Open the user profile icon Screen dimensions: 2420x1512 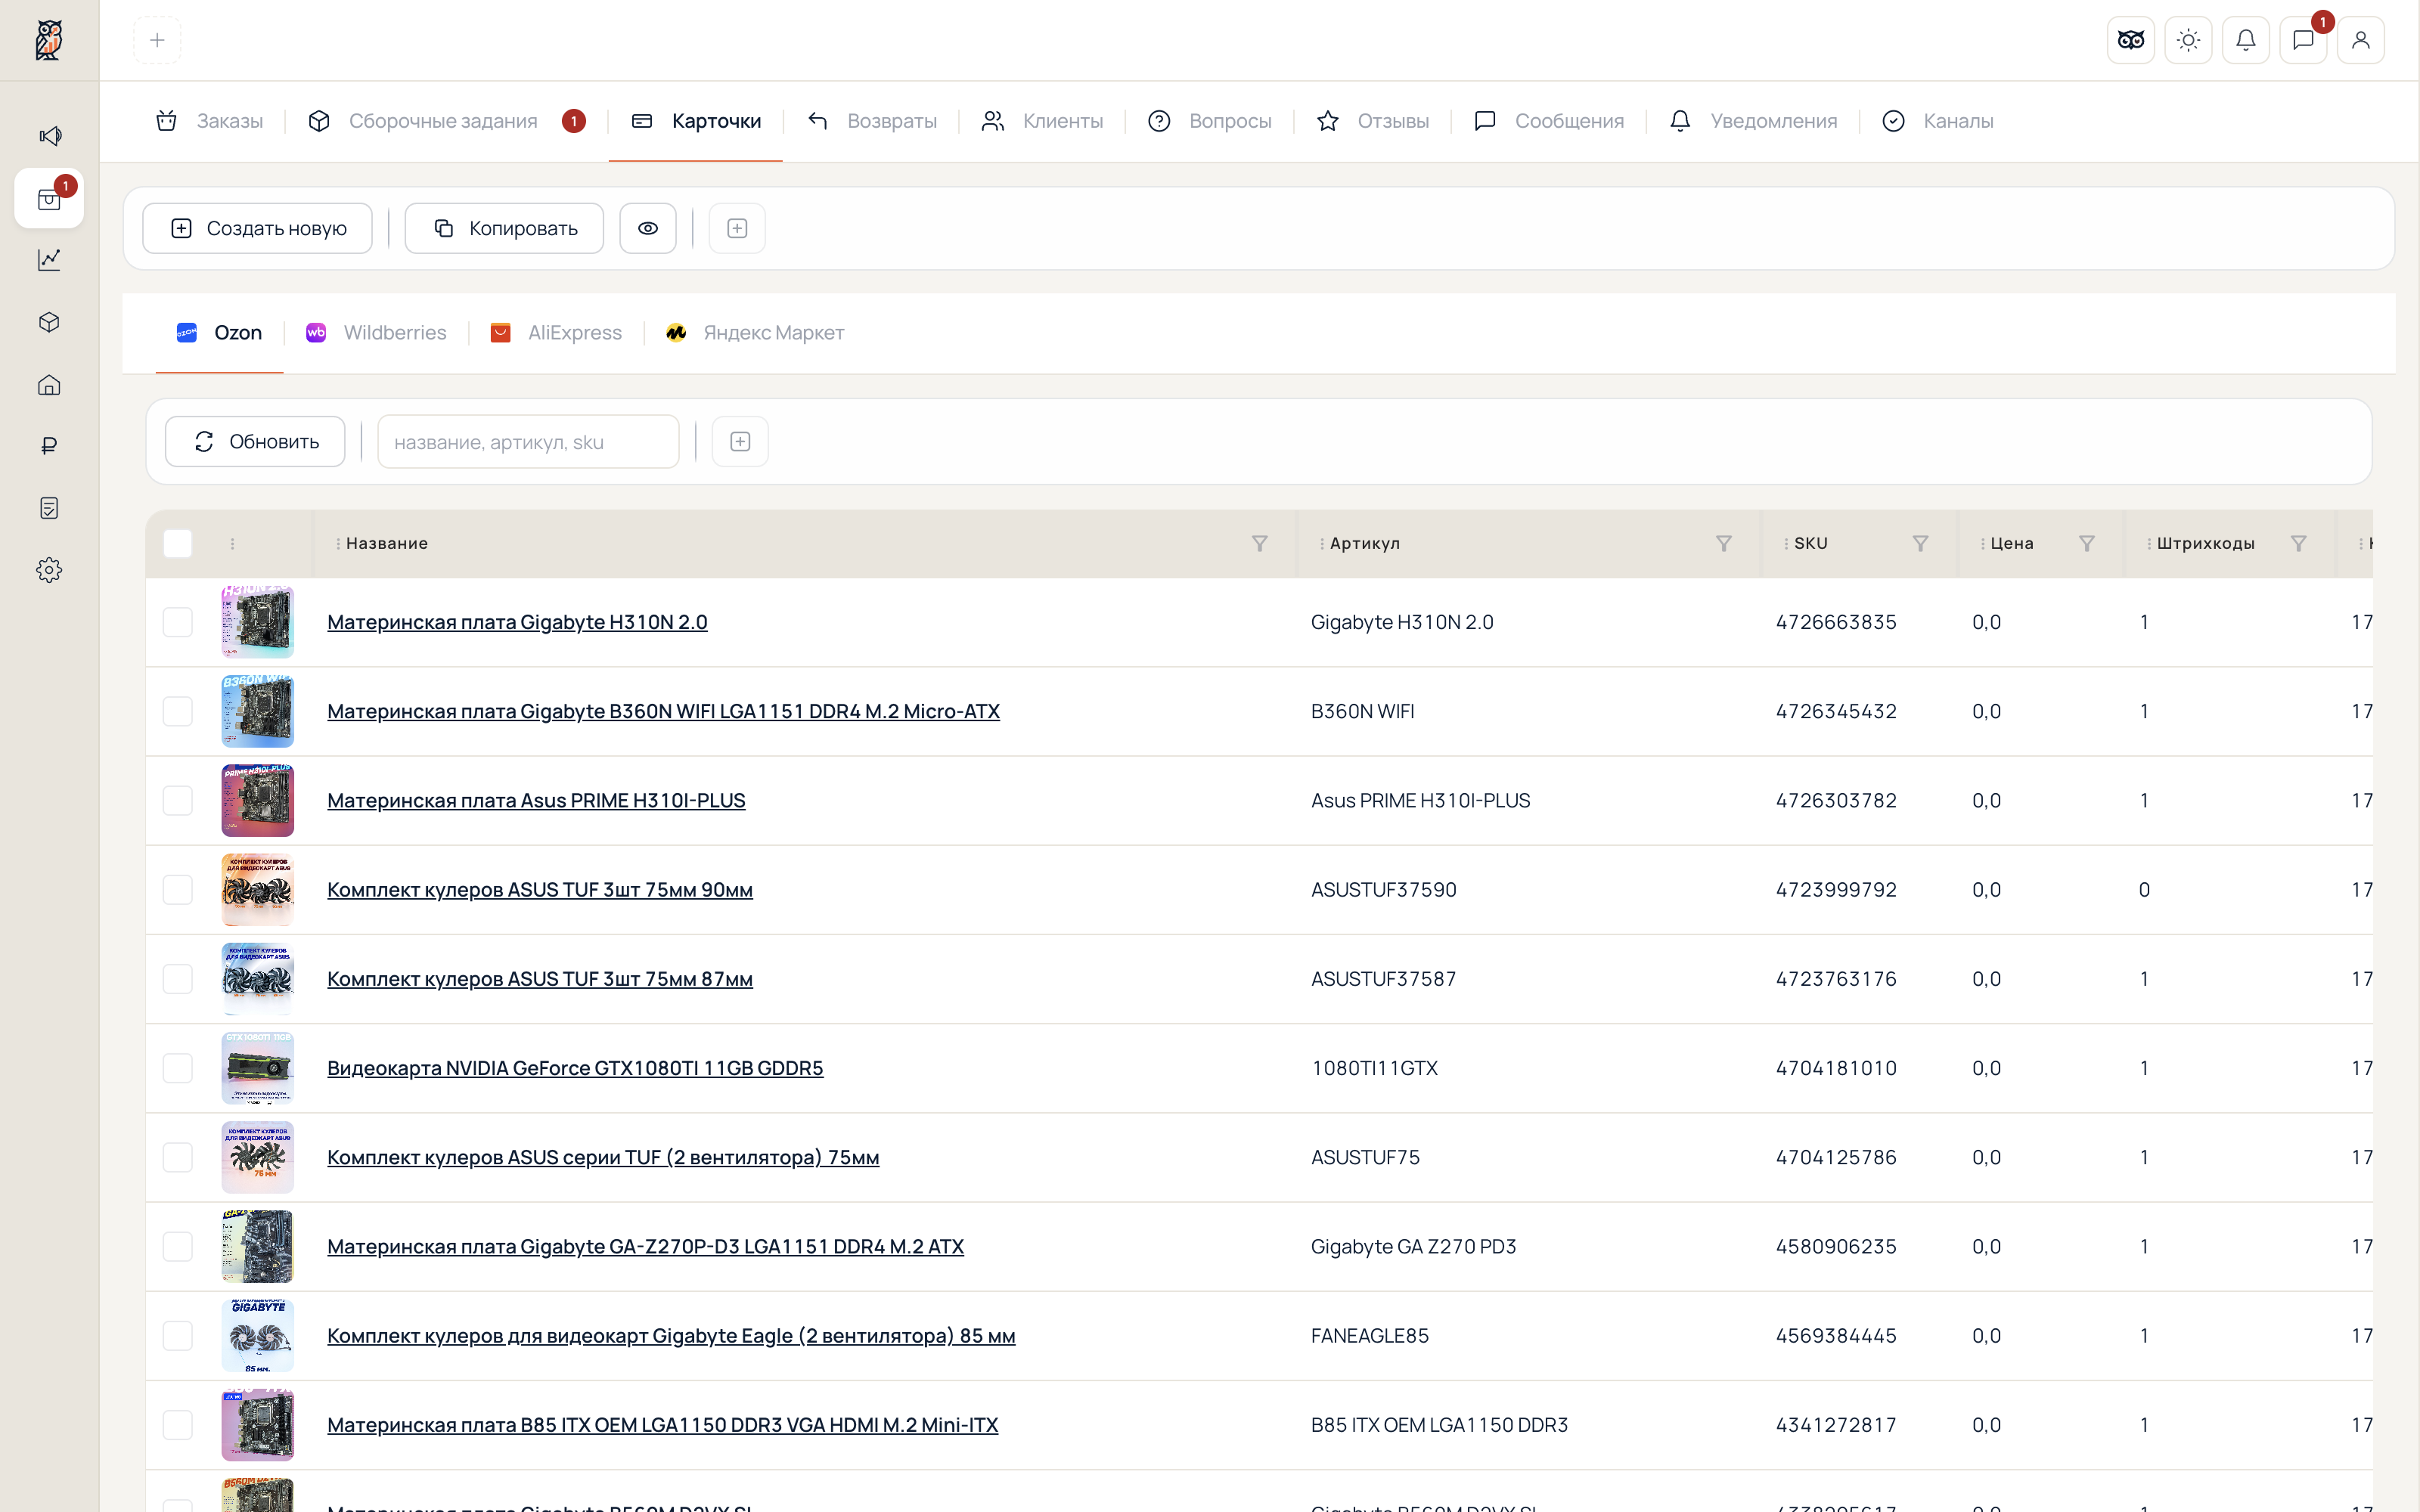point(2361,40)
